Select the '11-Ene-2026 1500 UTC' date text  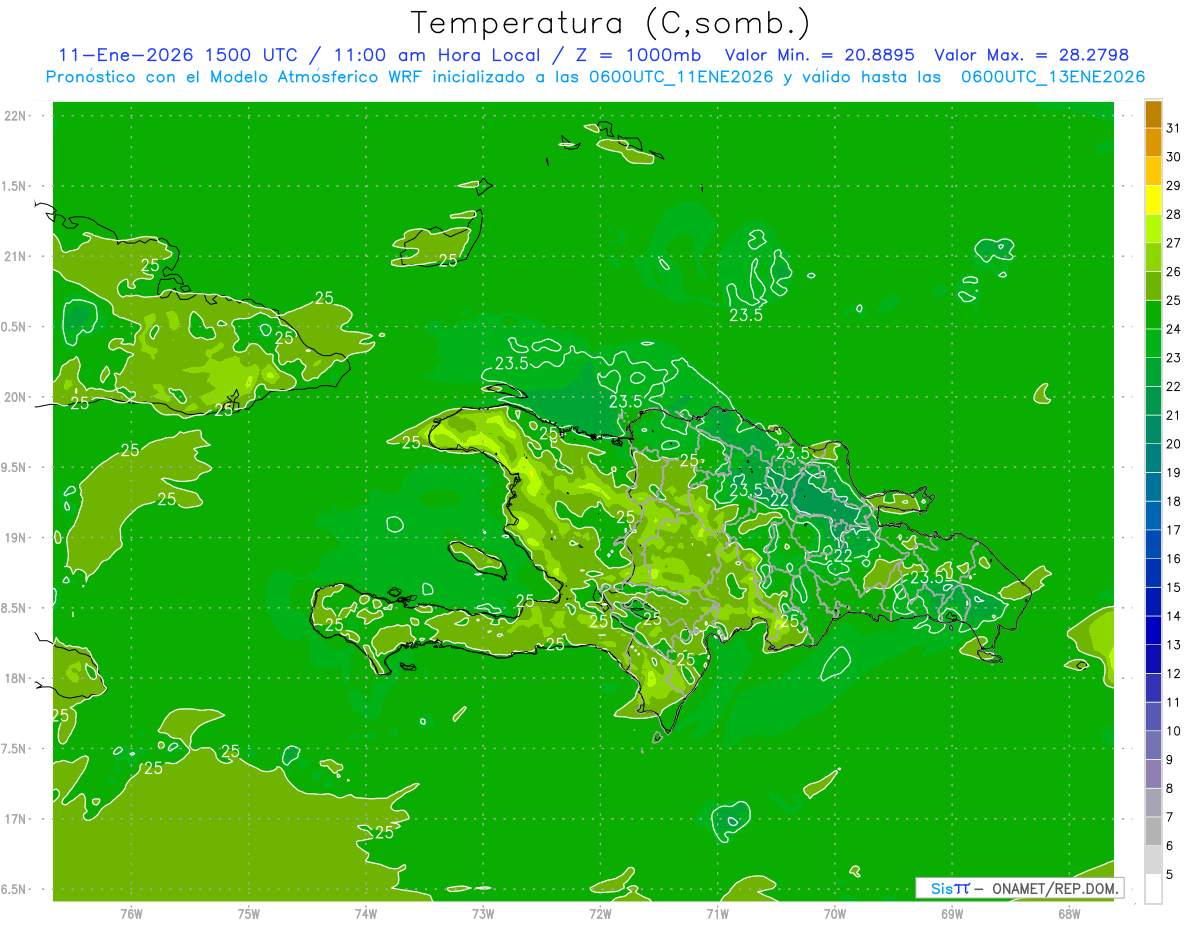(177, 55)
